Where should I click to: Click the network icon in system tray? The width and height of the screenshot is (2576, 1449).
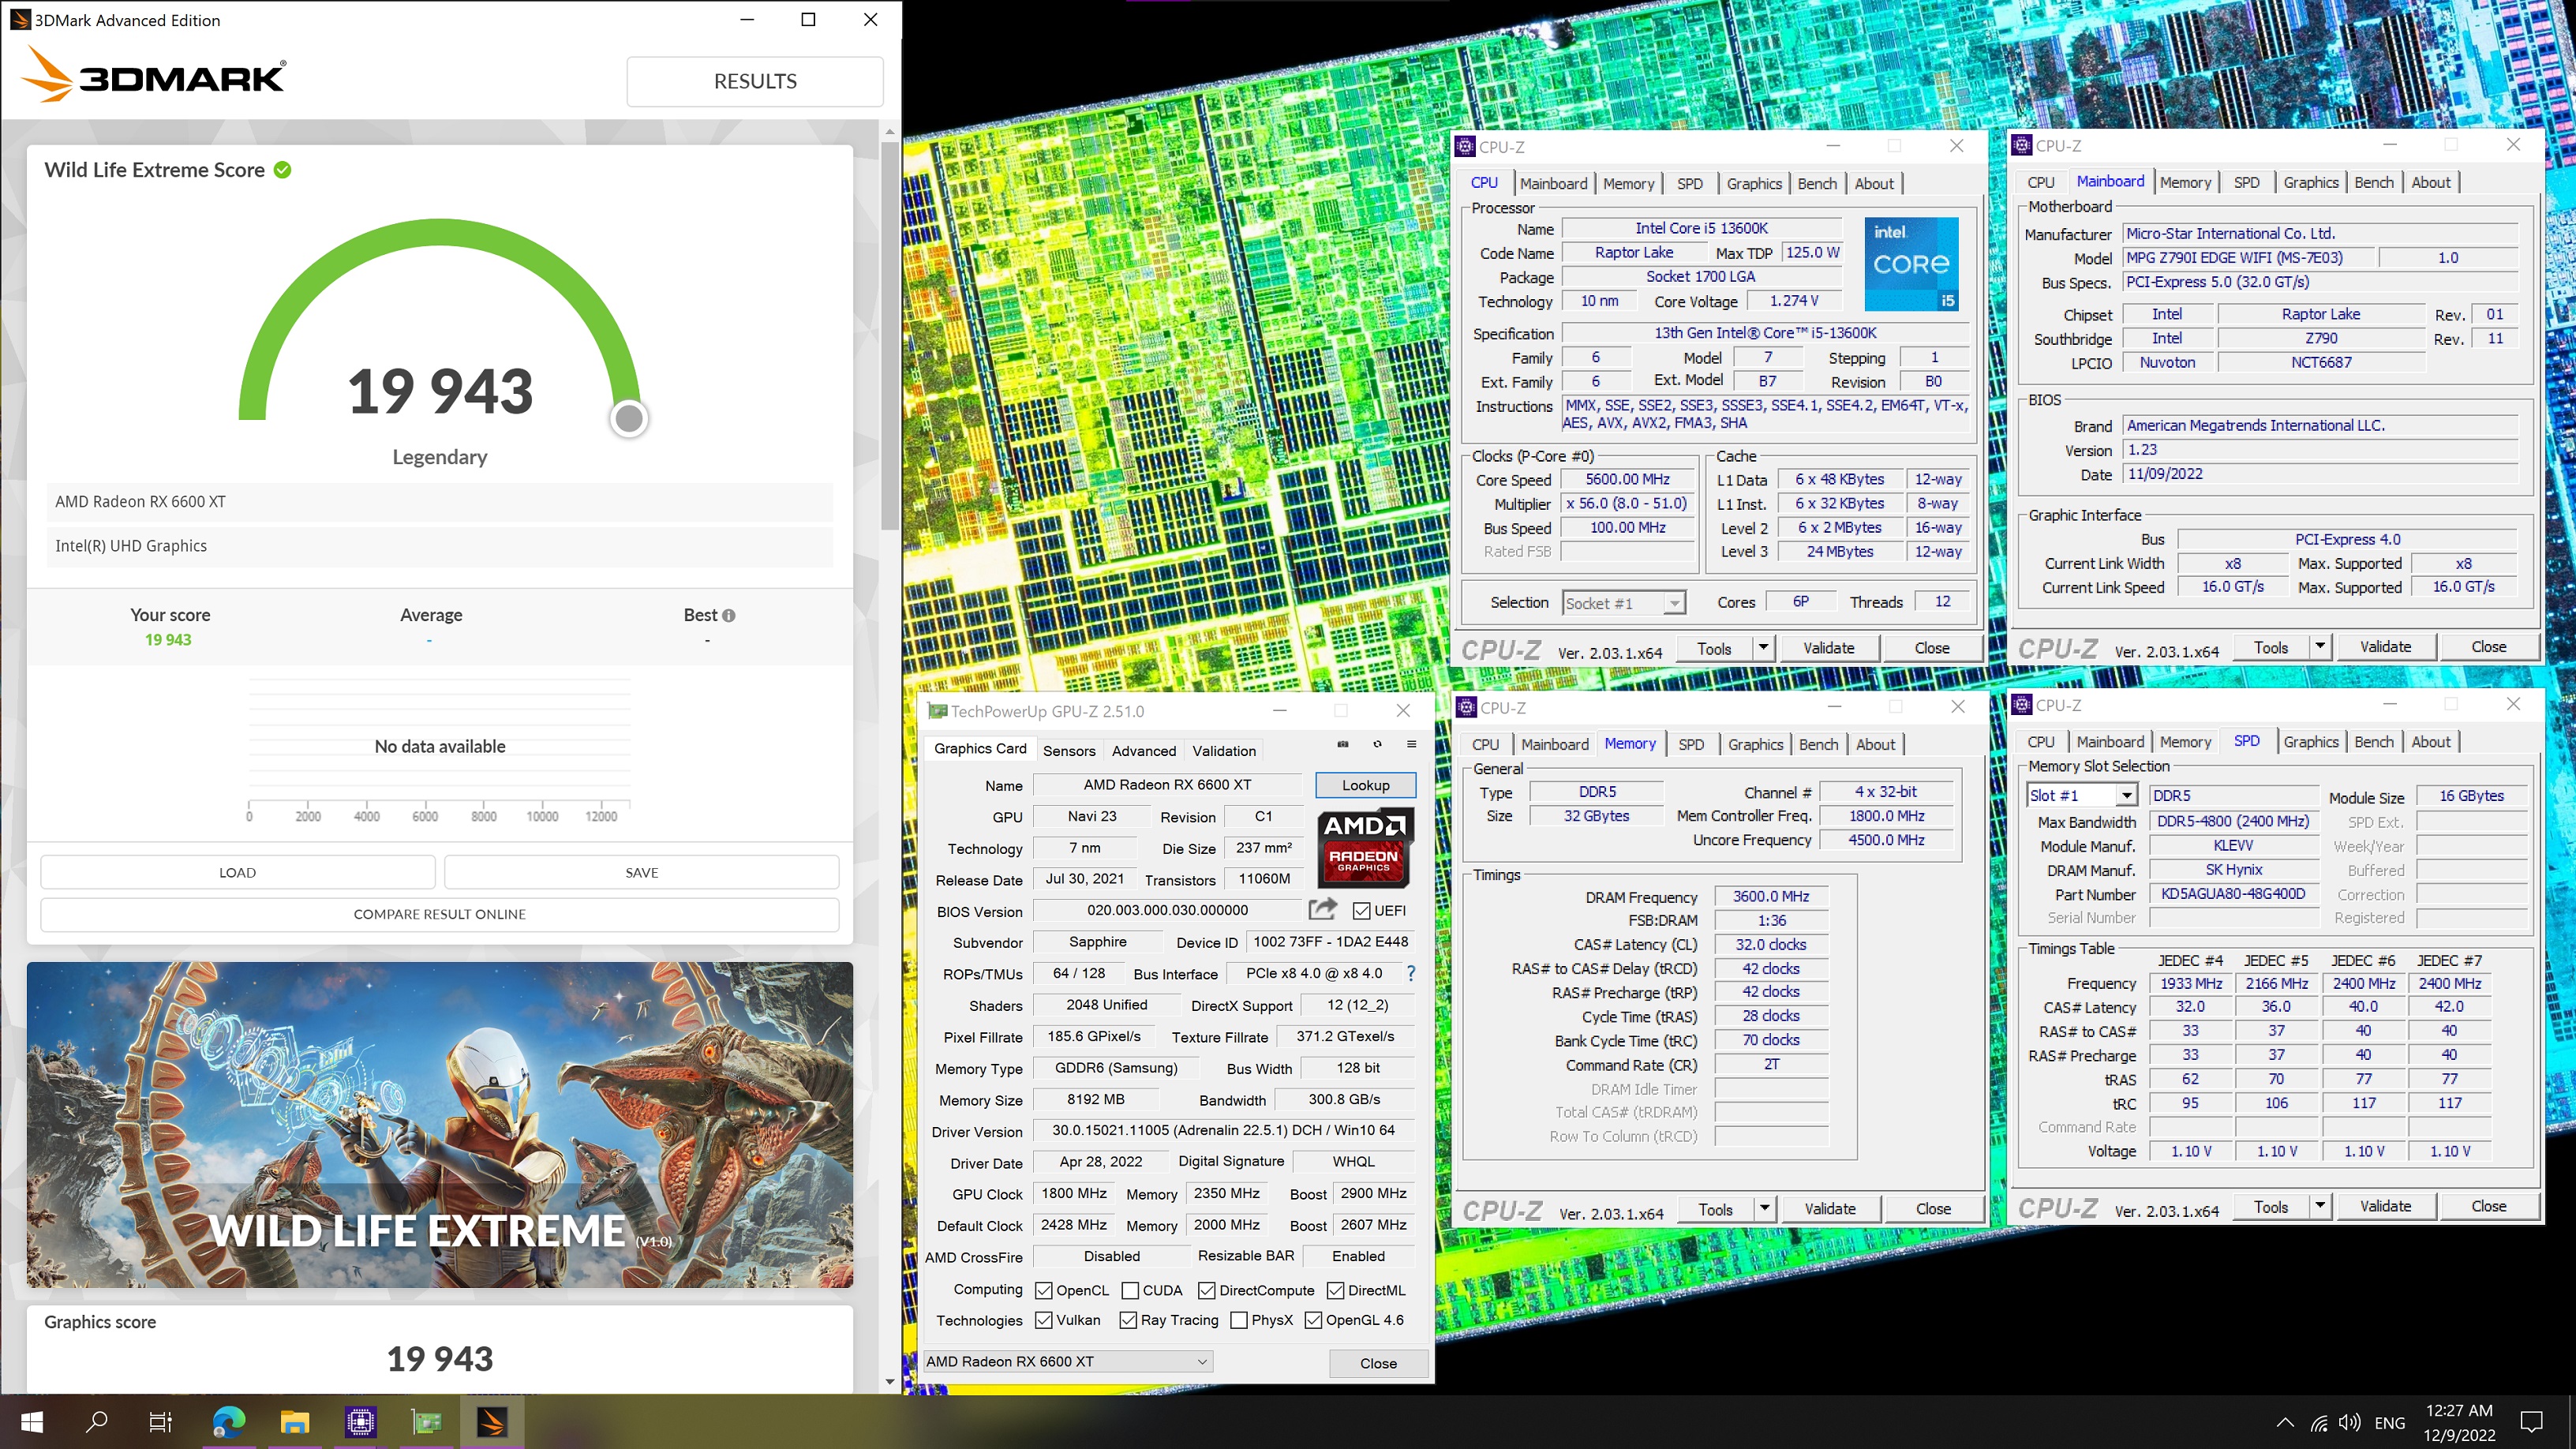click(2317, 1423)
